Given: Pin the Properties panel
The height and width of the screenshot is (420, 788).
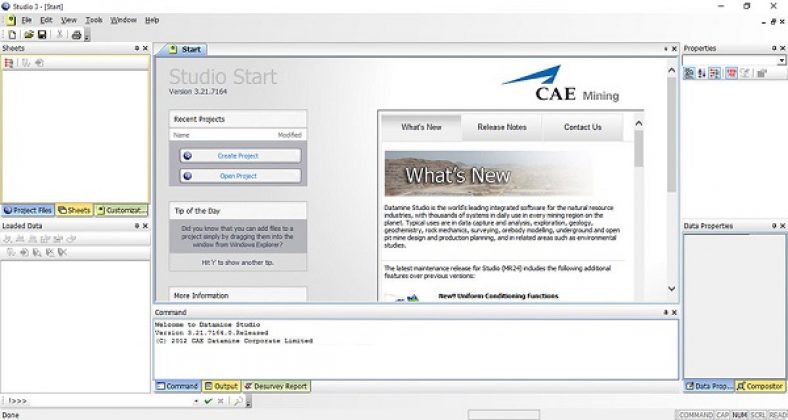Looking at the screenshot, I should (x=774, y=48).
